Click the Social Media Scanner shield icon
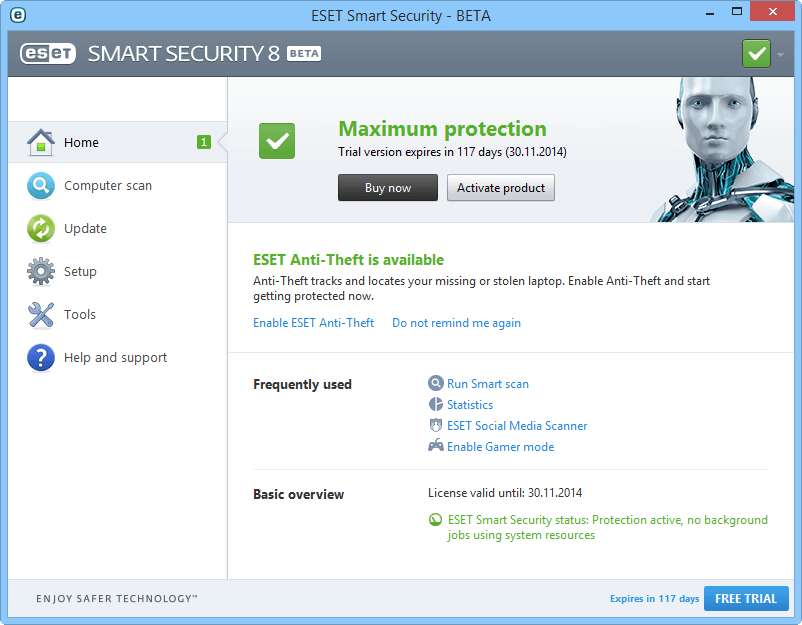The width and height of the screenshot is (802, 625). click(x=435, y=425)
